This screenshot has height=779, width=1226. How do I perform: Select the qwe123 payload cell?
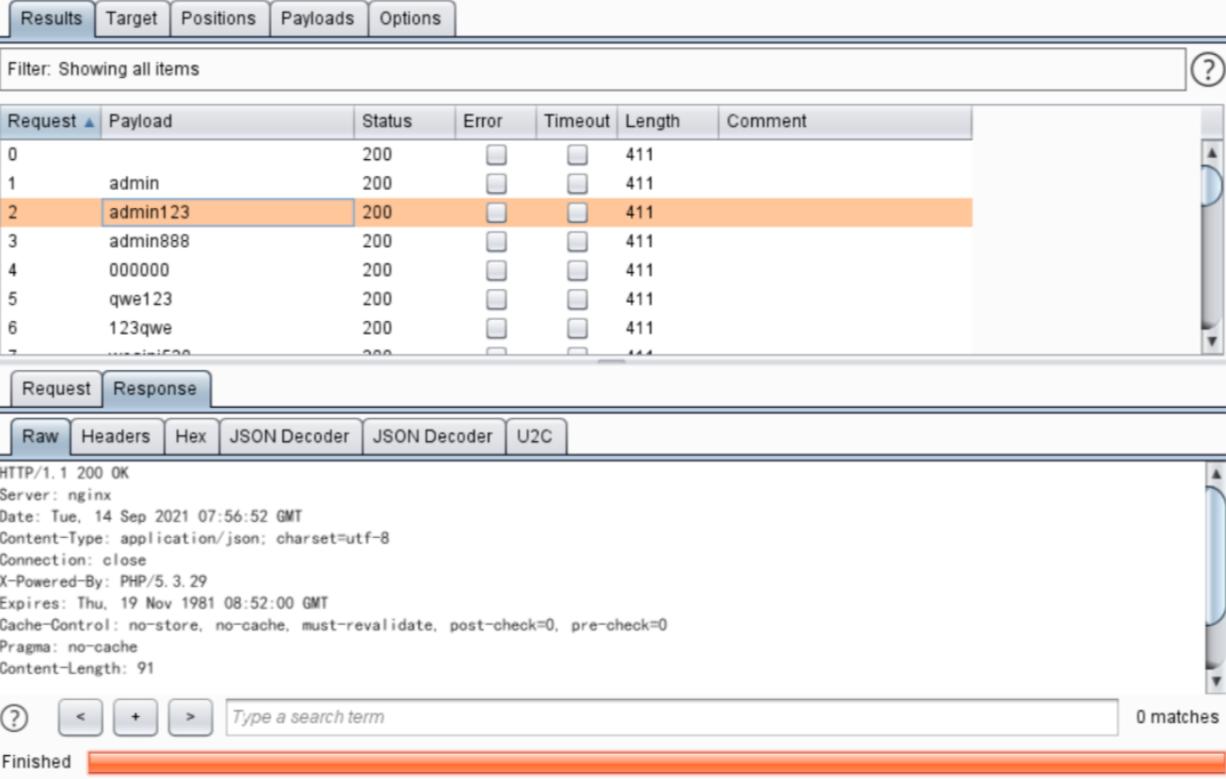[228, 299]
